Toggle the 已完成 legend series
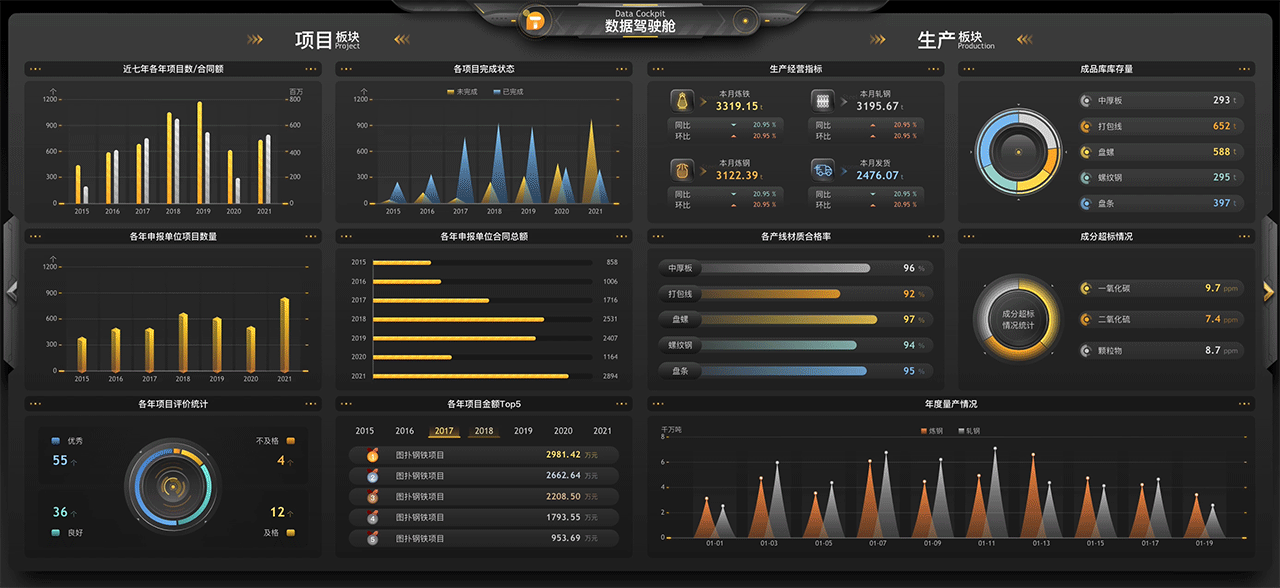The image size is (1280, 588). [508, 92]
